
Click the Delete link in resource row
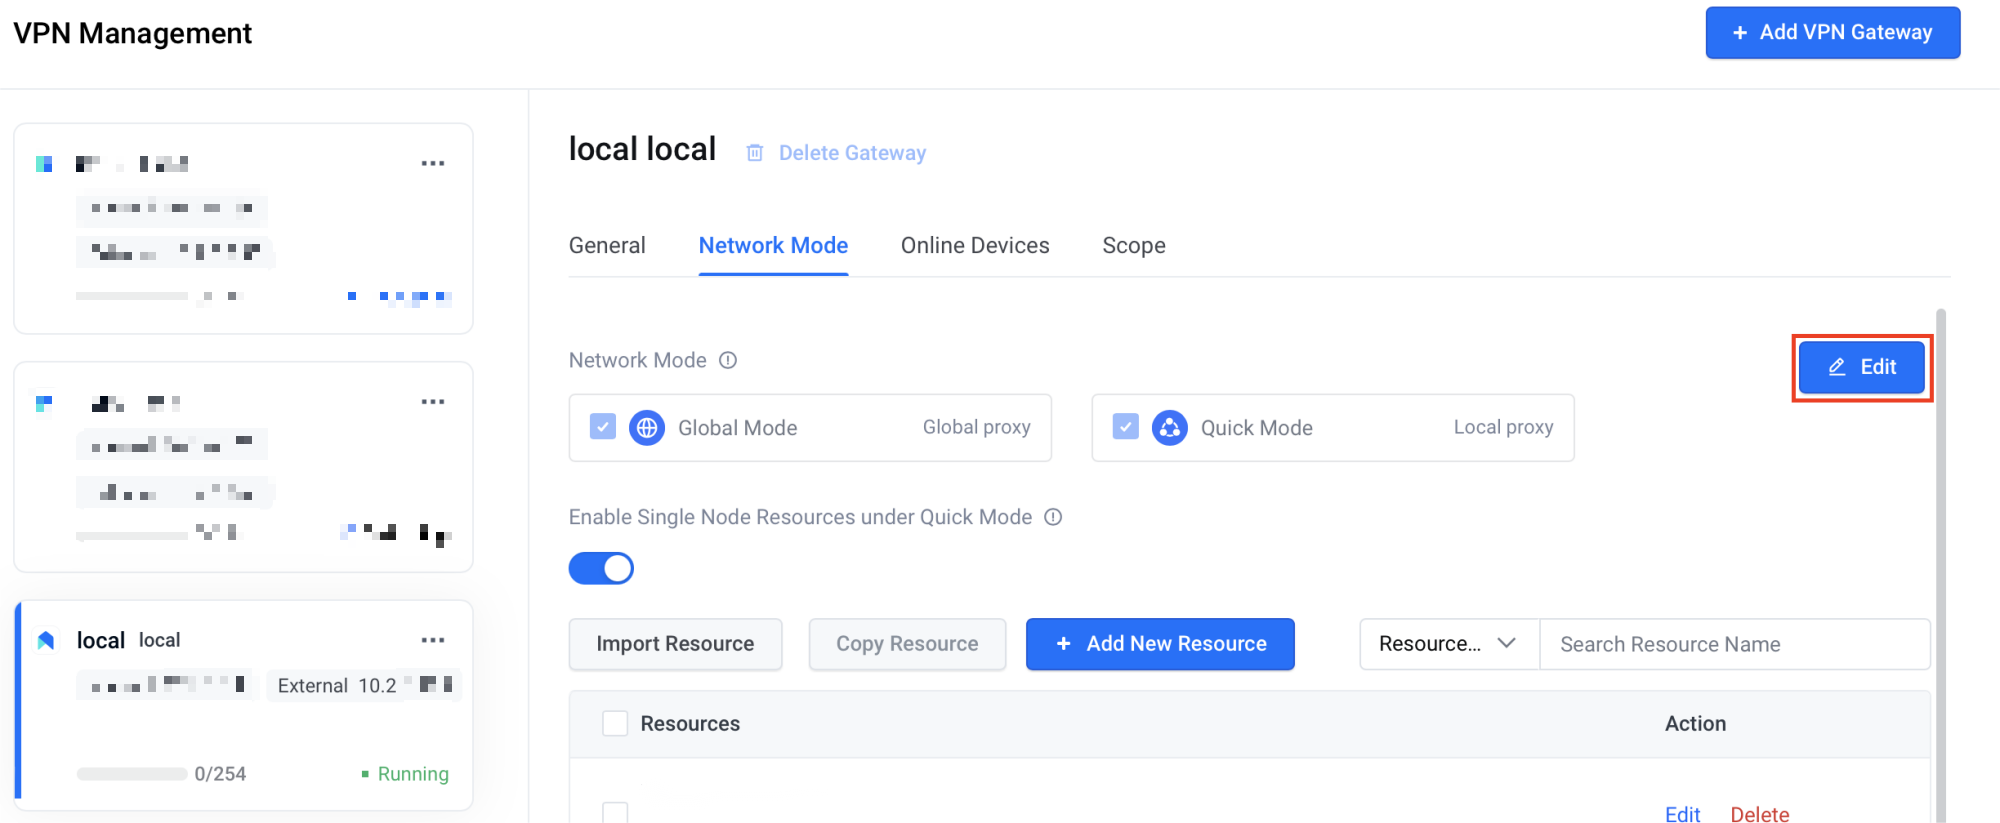1760,814
